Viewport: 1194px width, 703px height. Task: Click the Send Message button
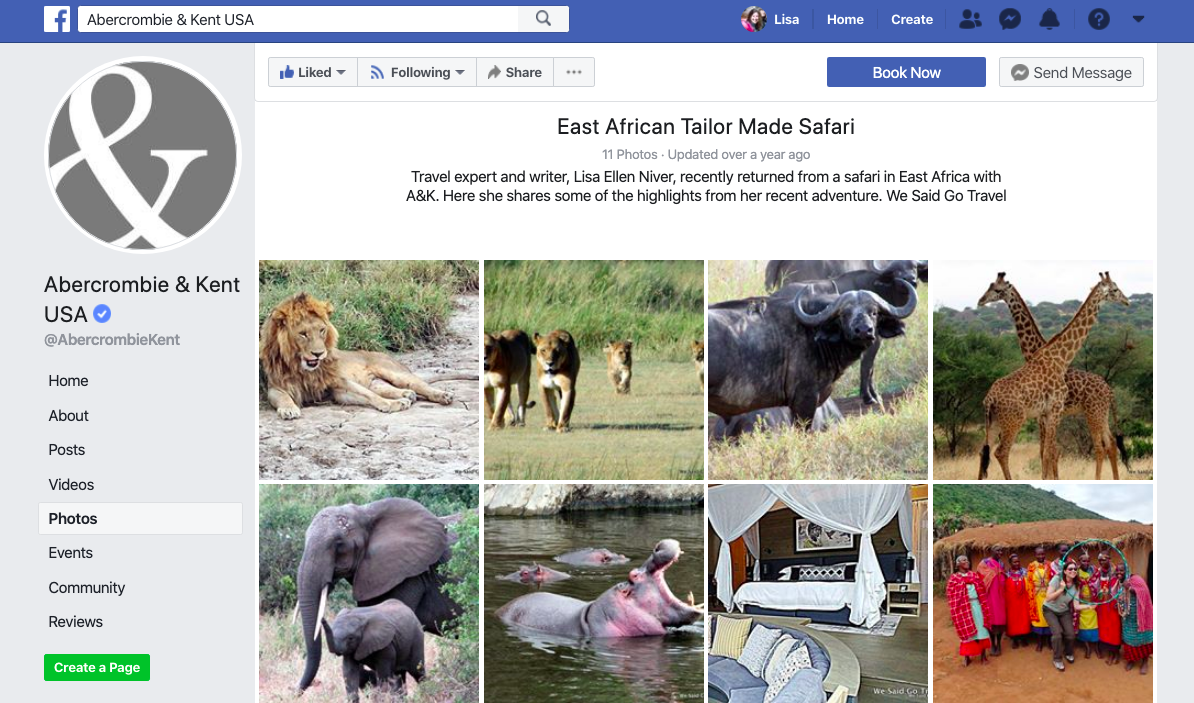coord(1071,72)
